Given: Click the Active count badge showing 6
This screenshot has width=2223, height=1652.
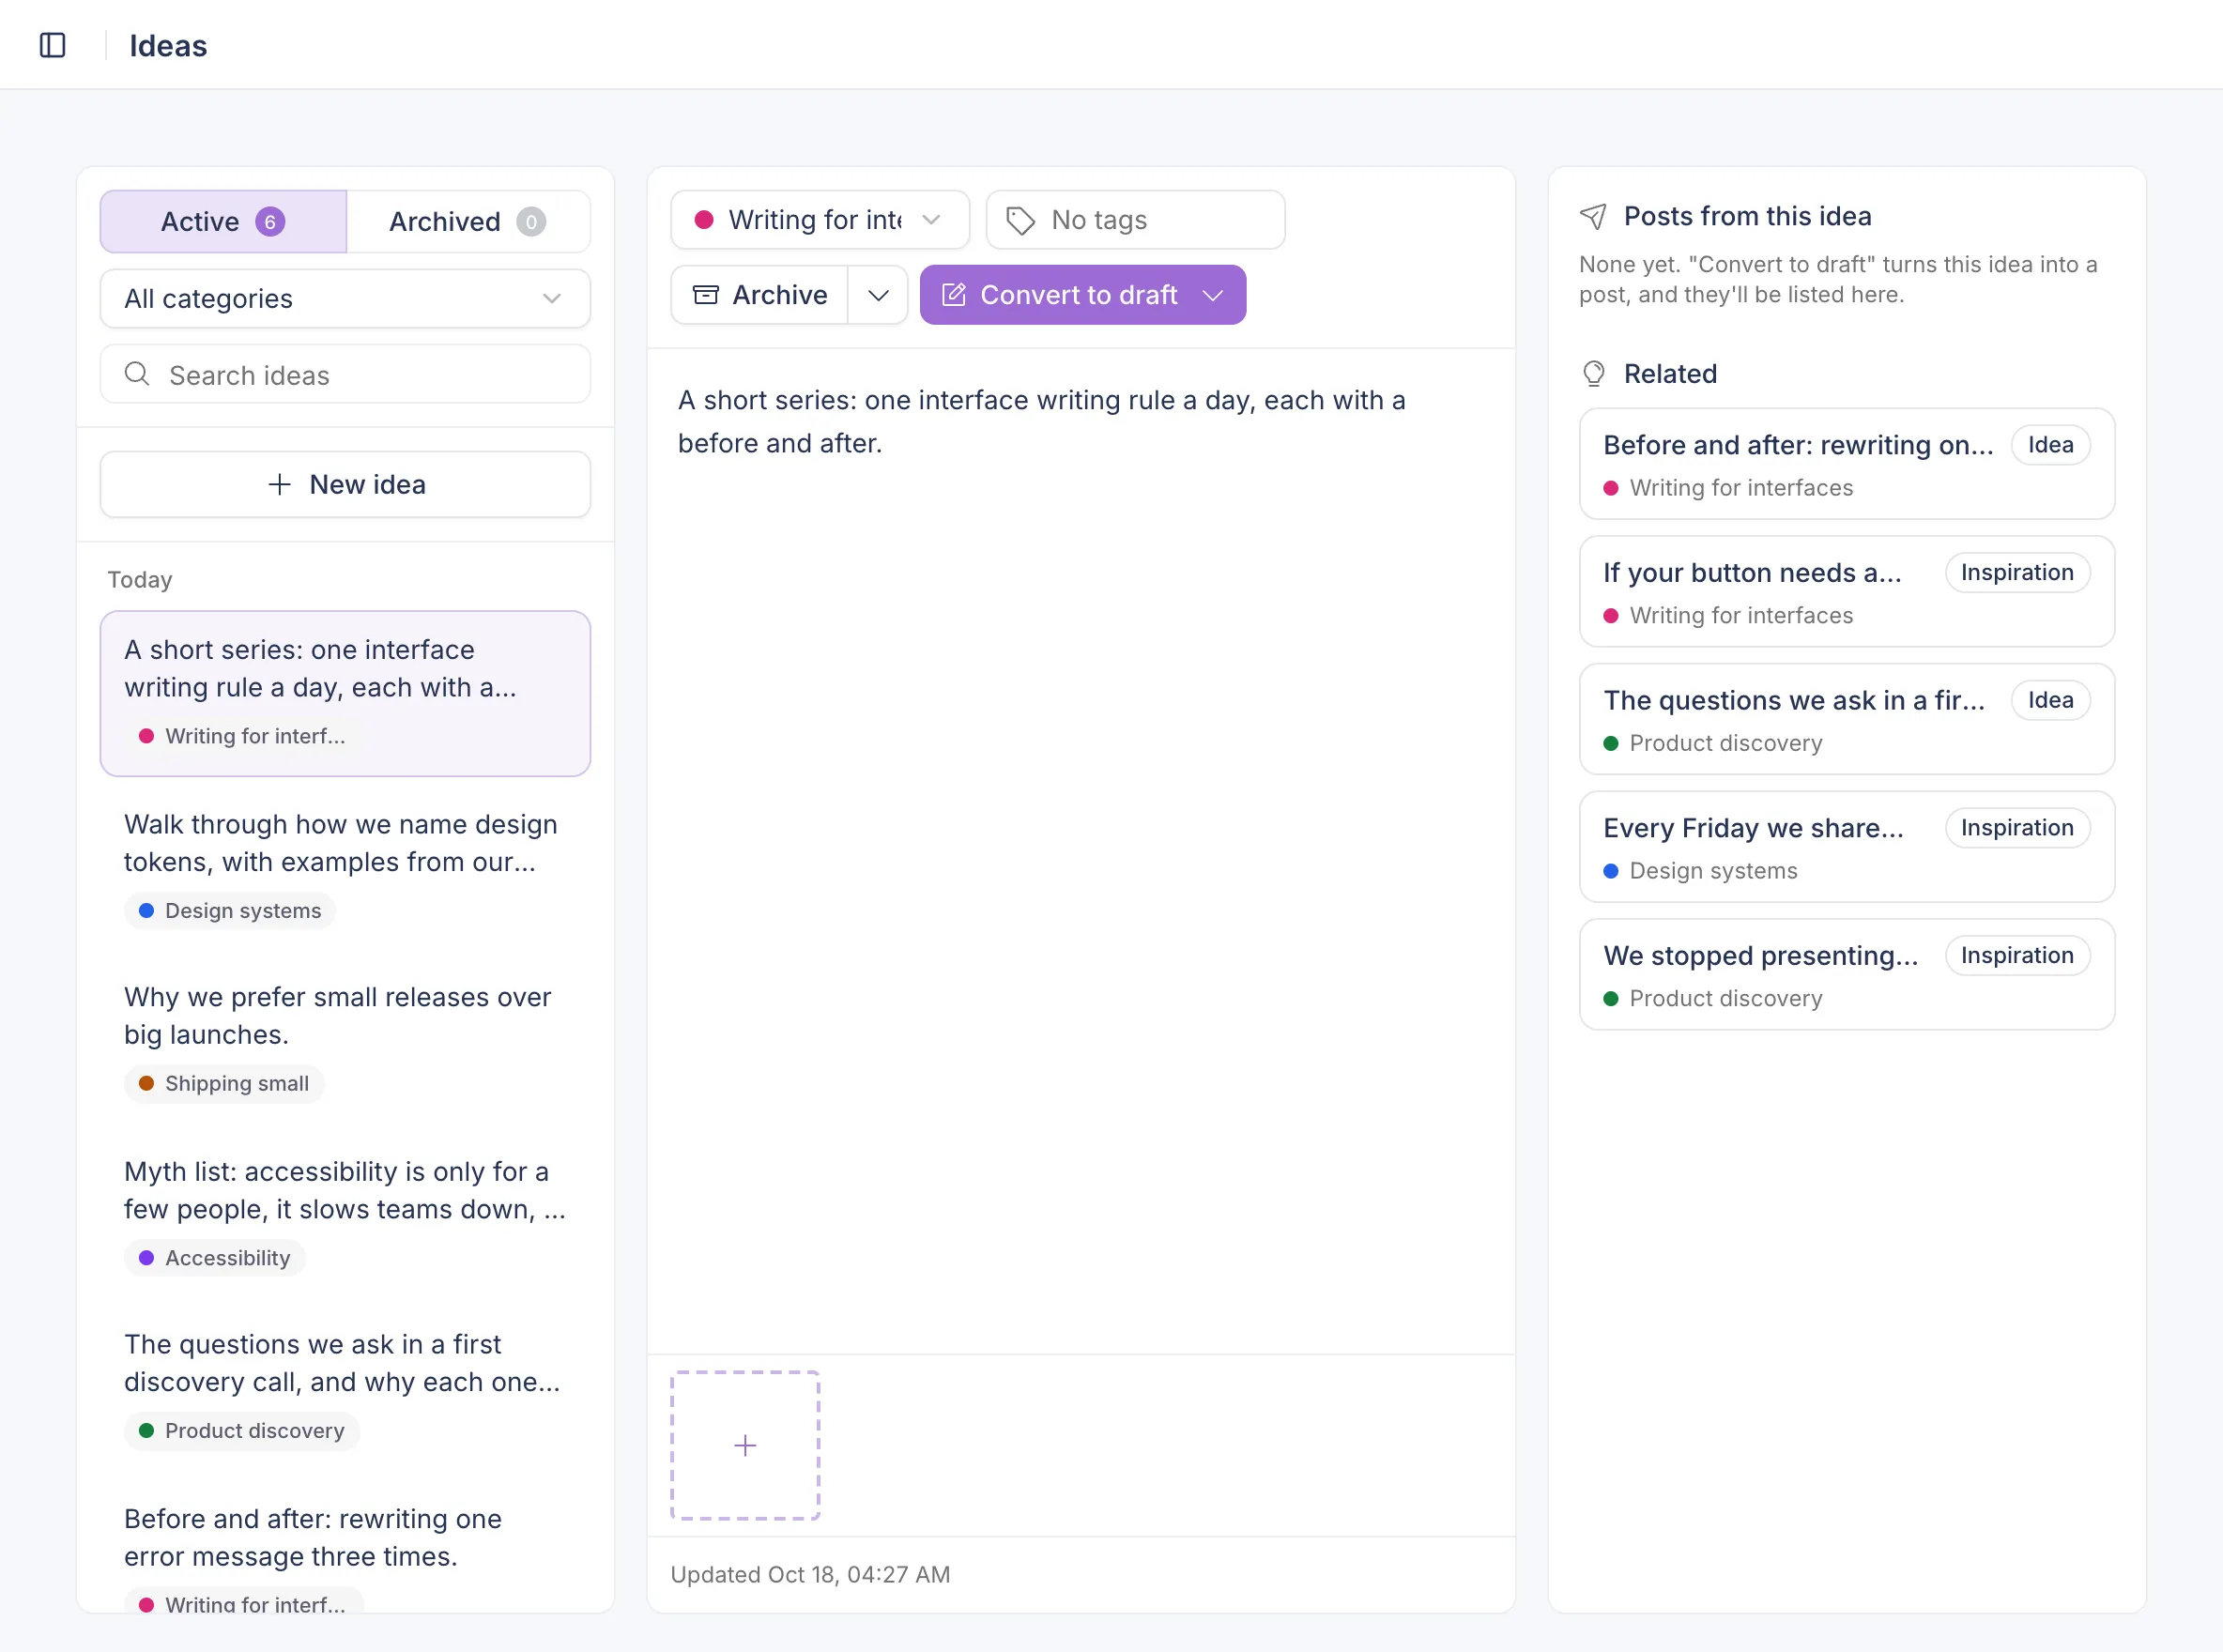Looking at the screenshot, I should [x=270, y=221].
